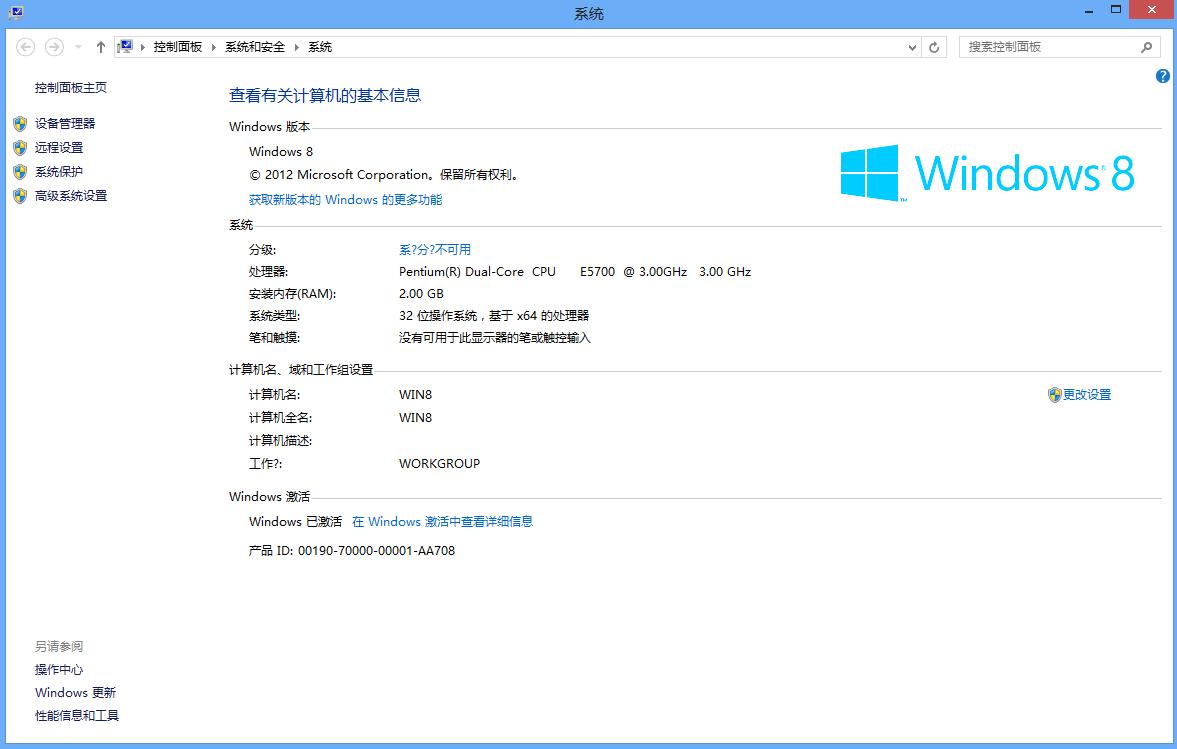The height and width of the screenshot is (749, 1177).
Task: Click 获取新版本的 Windows 的更多功能 link
Action: click(345, 200)
